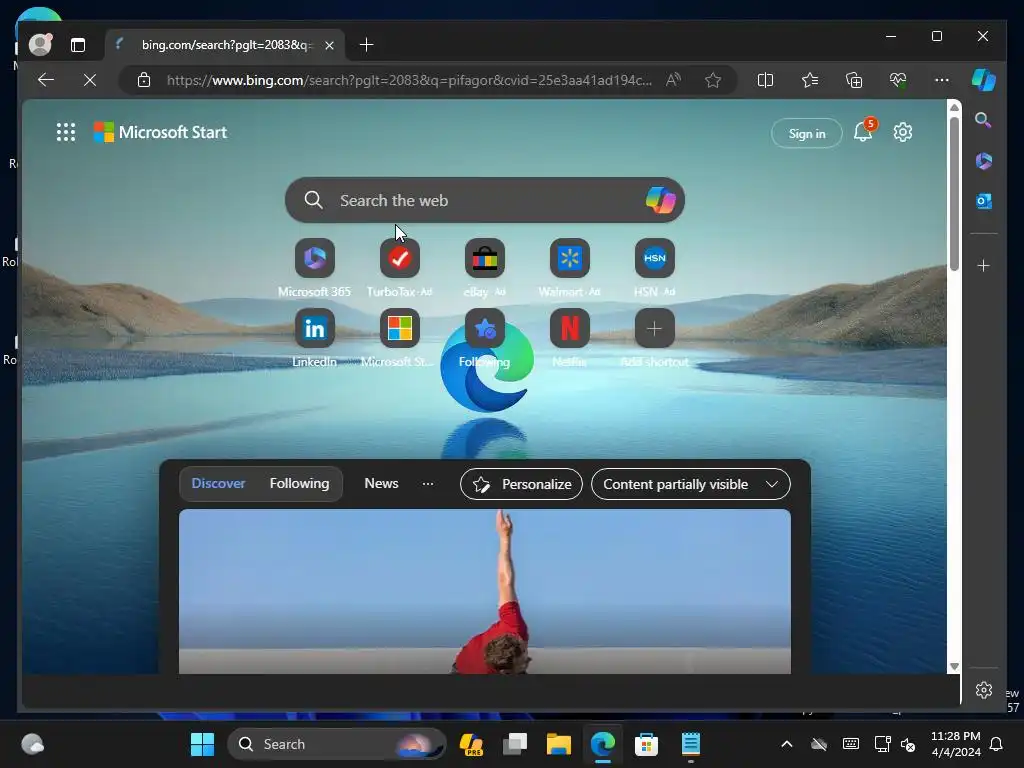The width and height of the screenshot is (1024, 768).
Task: Open Task View on taskbar
Action: pyautogui.click(x=515, y=744)
